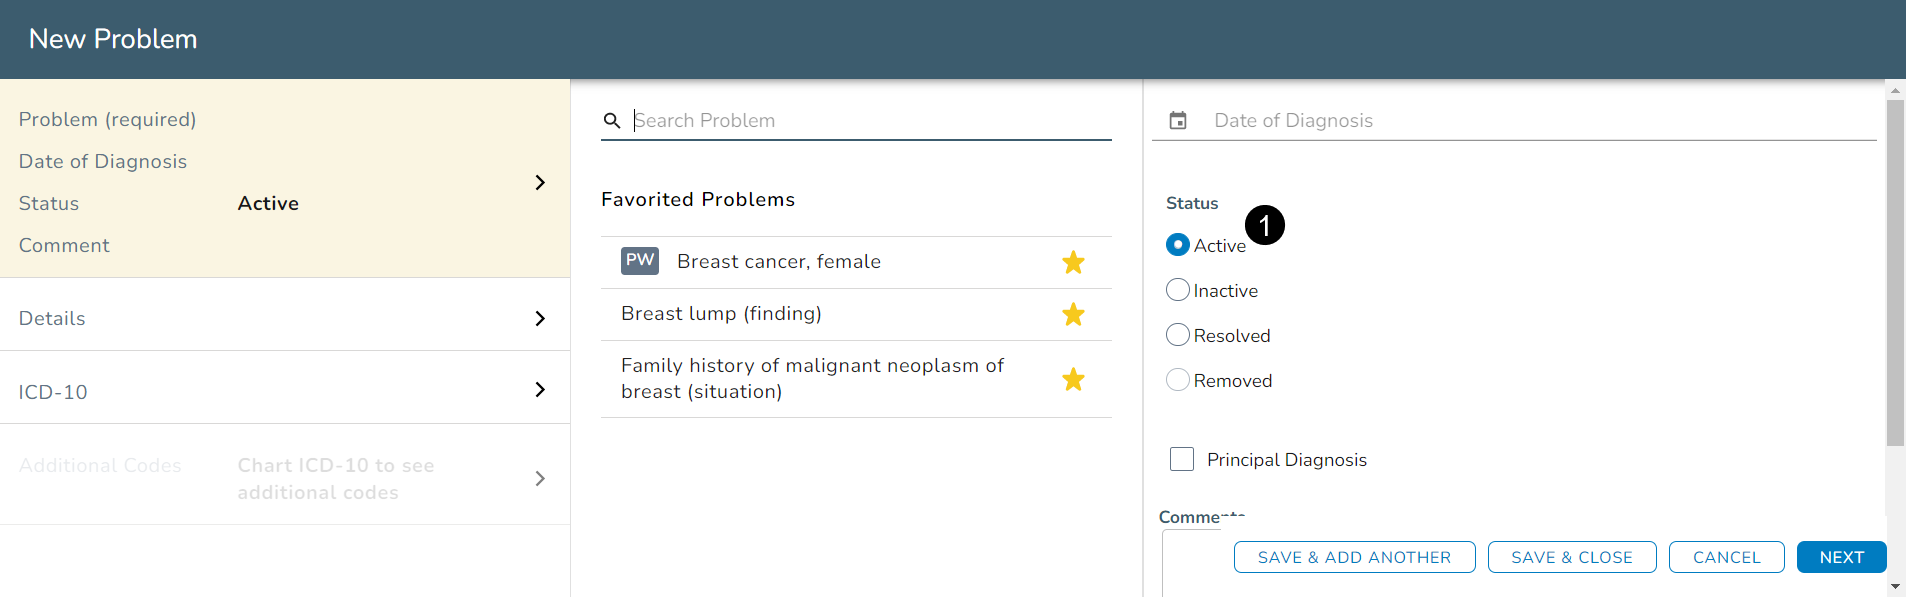Click the calendar icon for diagnosis date
This screenshot has height=597, width=1906.
click(1178, 121)
